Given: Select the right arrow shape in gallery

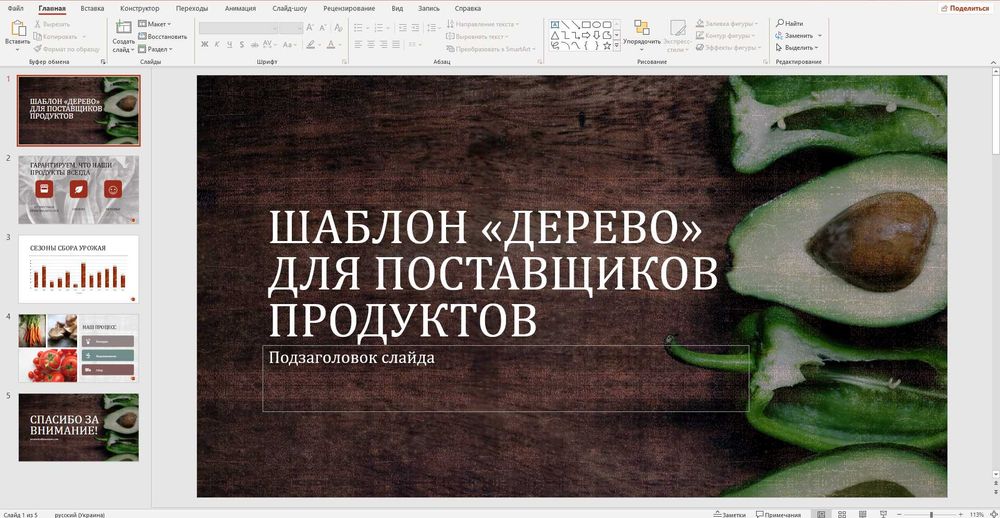Looking at the screenshot, I should point(586,35).
